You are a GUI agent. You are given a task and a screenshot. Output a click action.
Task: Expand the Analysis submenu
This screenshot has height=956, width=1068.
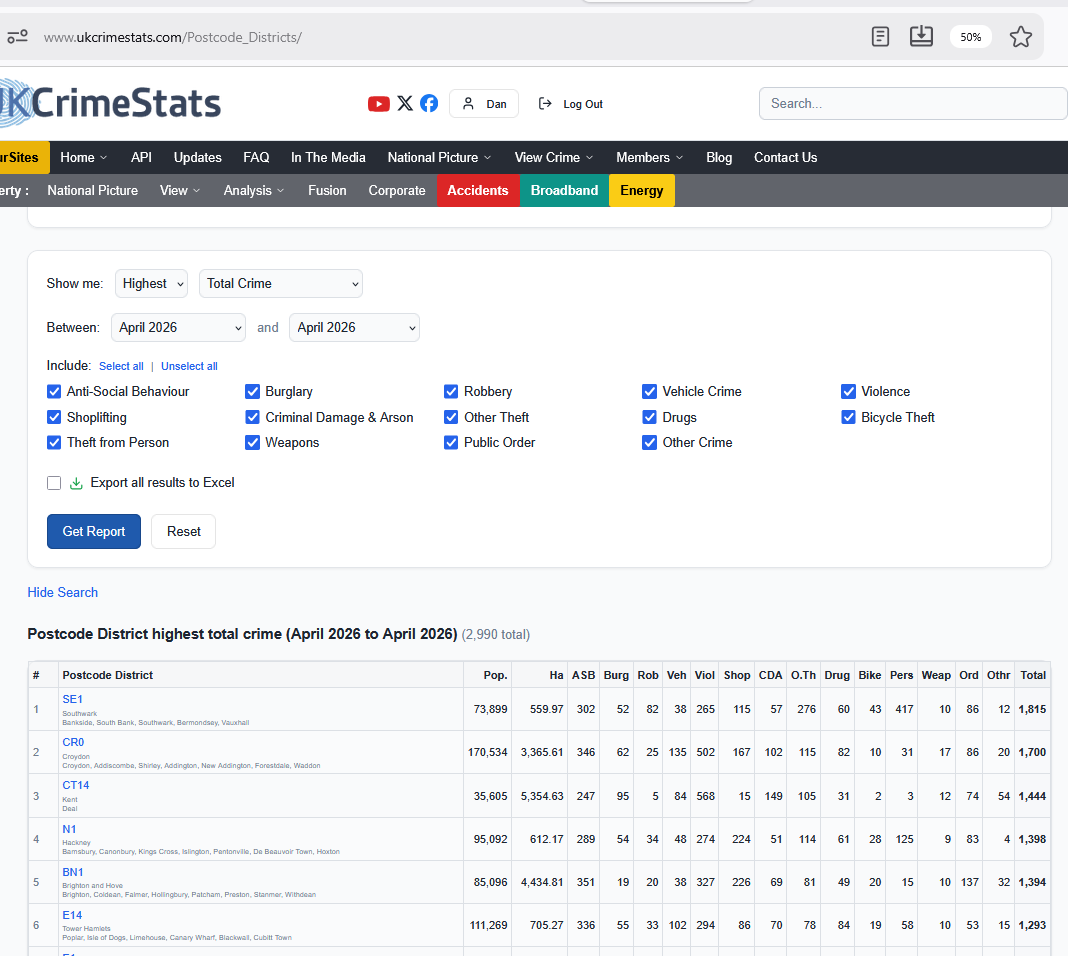click(254, 191)
